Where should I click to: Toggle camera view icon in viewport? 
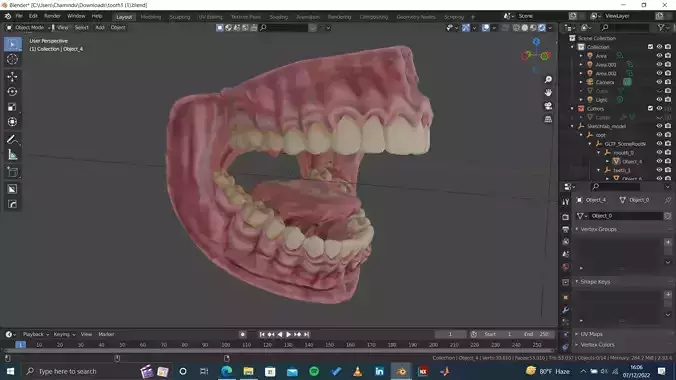tap(548, 106)
